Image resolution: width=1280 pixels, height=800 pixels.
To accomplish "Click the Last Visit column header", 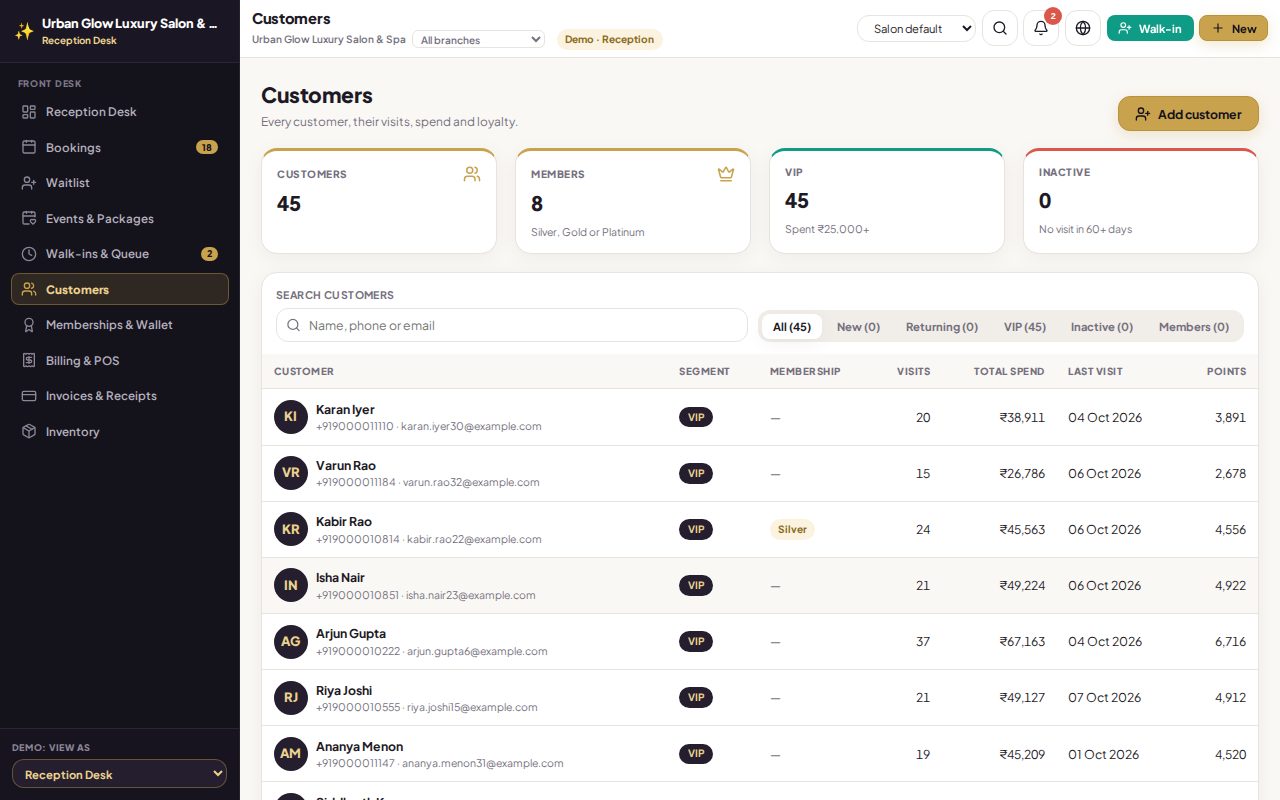I will click(x=1095, y=371).
